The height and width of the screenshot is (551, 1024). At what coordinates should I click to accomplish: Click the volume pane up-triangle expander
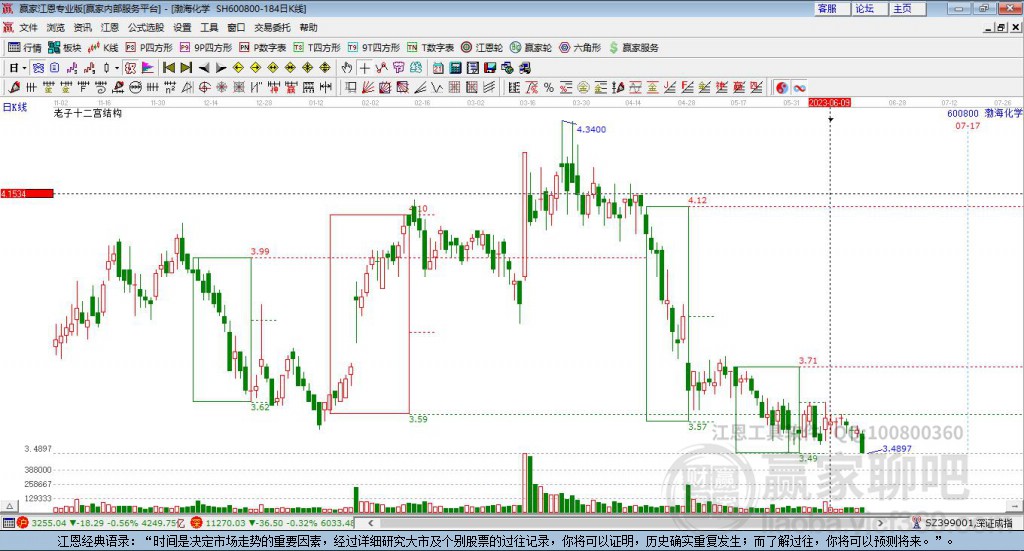(x=9, y=506)
